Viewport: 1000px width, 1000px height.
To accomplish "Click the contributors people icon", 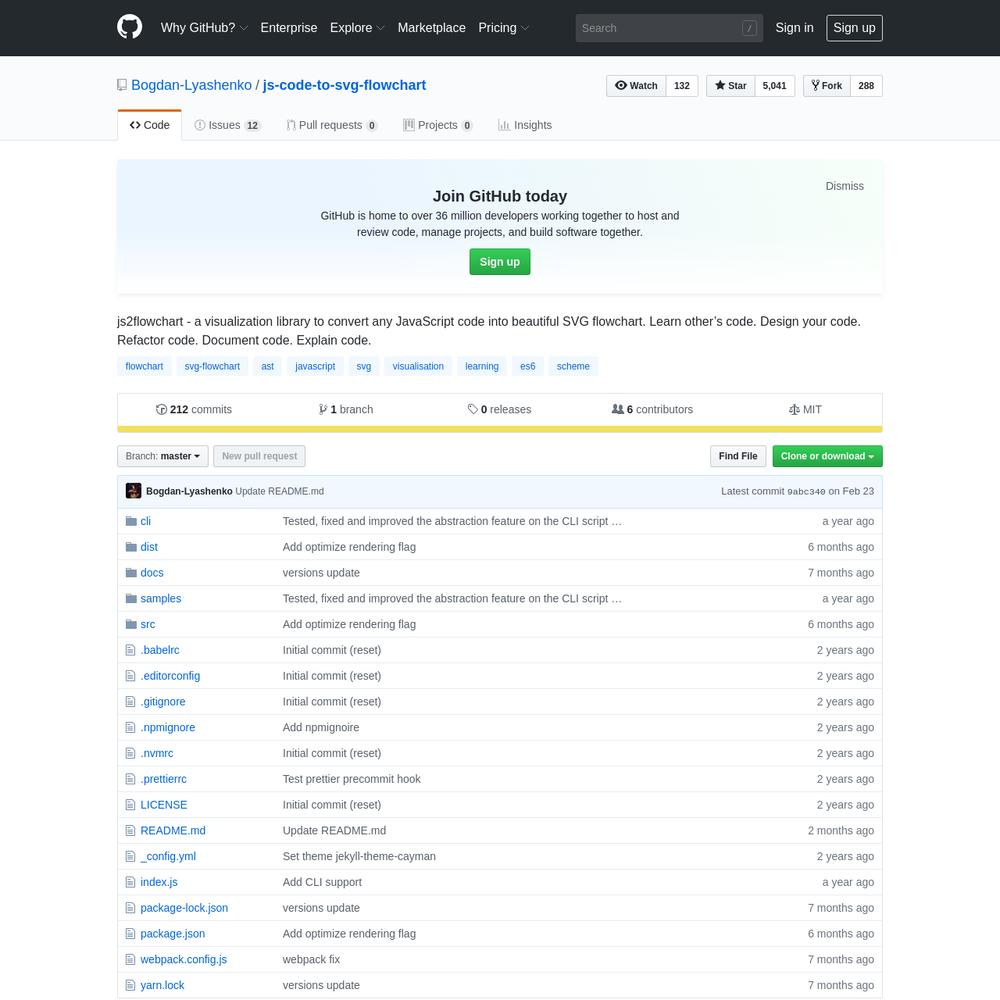I will 618,409.
